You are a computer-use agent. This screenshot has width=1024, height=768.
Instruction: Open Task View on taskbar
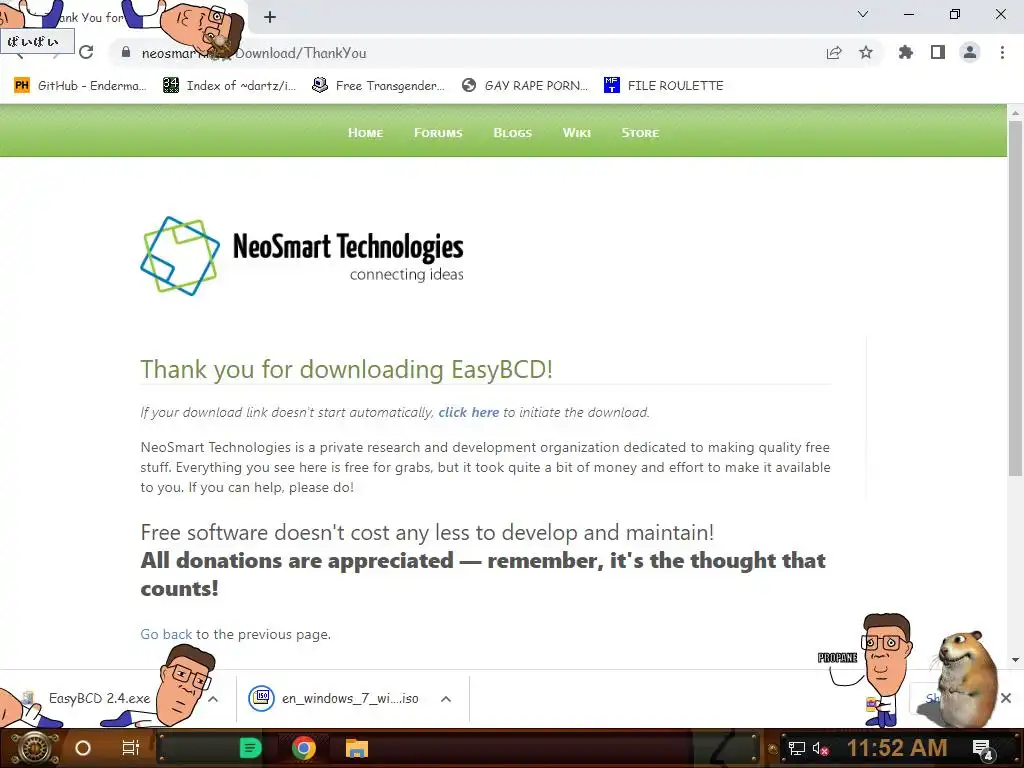131,748
